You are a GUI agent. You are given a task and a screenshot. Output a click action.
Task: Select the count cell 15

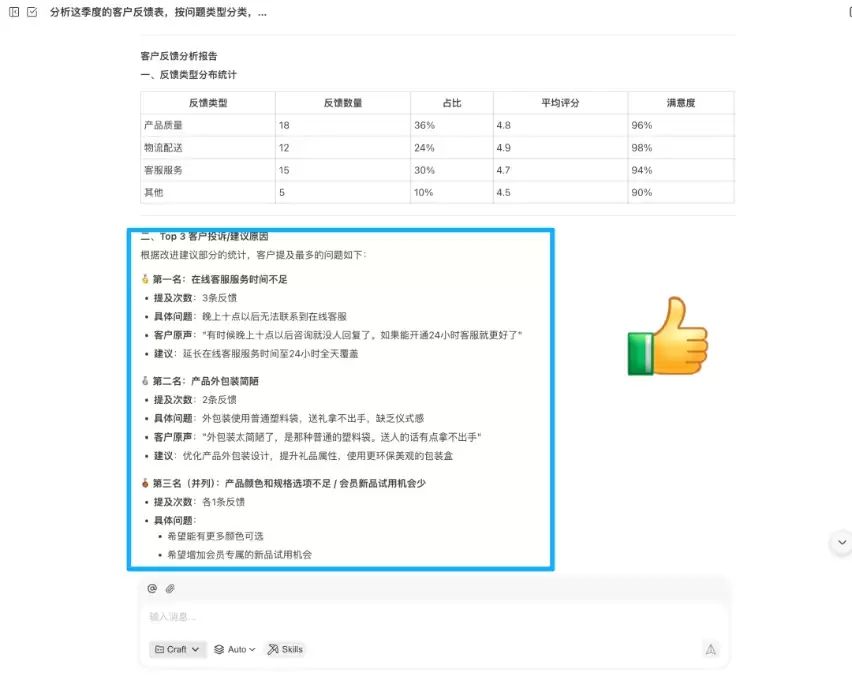(343, 170)
